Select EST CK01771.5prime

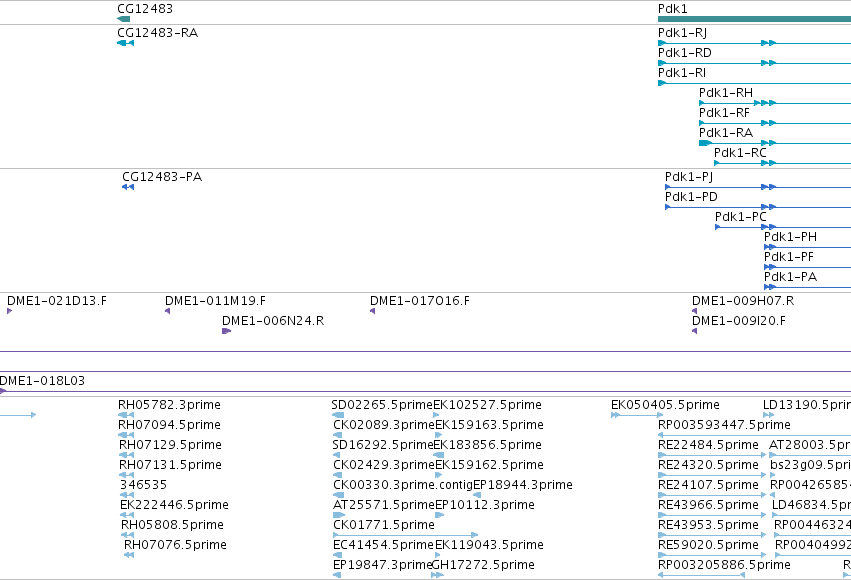[405, 535]
